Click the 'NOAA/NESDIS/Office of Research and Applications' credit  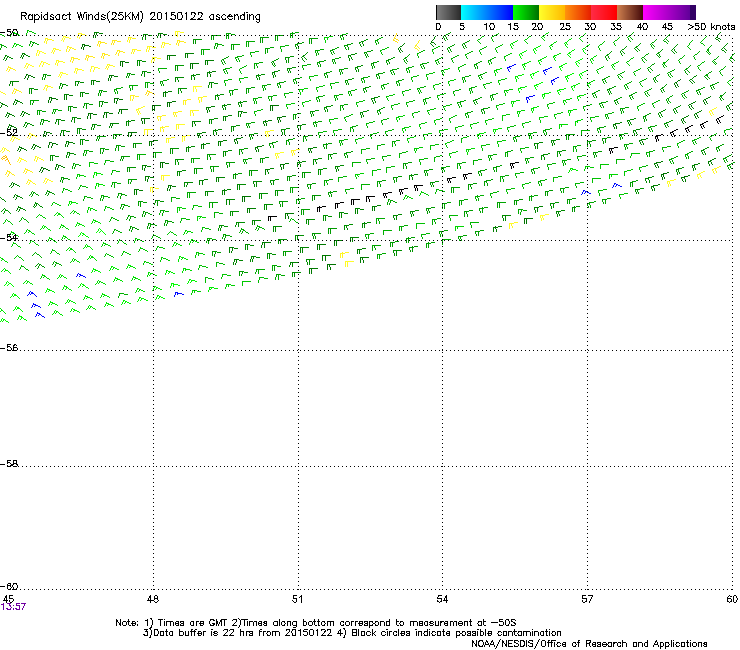point(589,644)
